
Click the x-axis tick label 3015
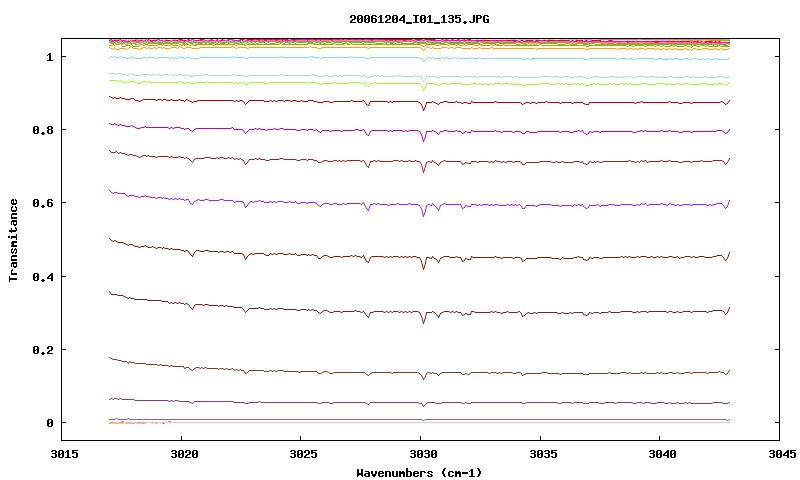[64, 454]
